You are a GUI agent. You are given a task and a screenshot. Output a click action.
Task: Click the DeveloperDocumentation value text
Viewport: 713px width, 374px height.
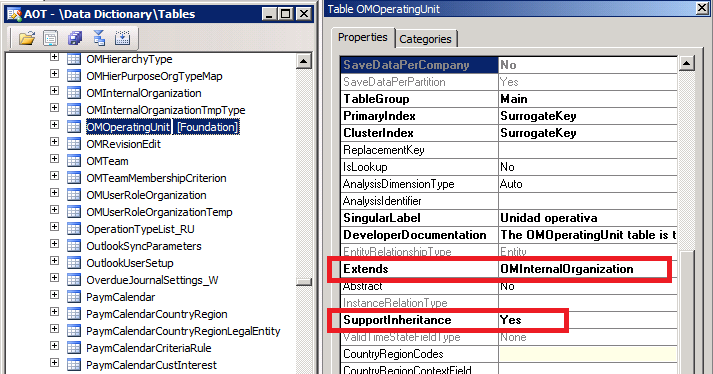(x=587, y=235)
